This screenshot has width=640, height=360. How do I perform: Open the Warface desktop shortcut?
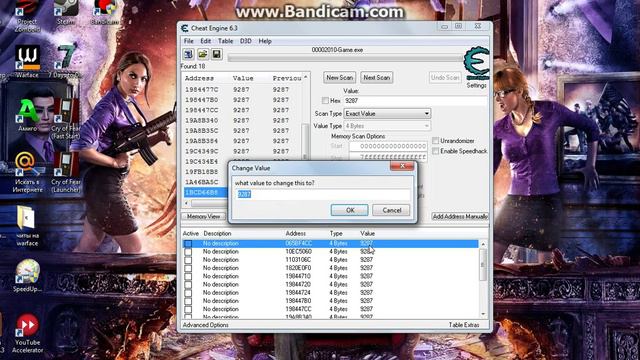pyautogui.click(x=27, y=62)
